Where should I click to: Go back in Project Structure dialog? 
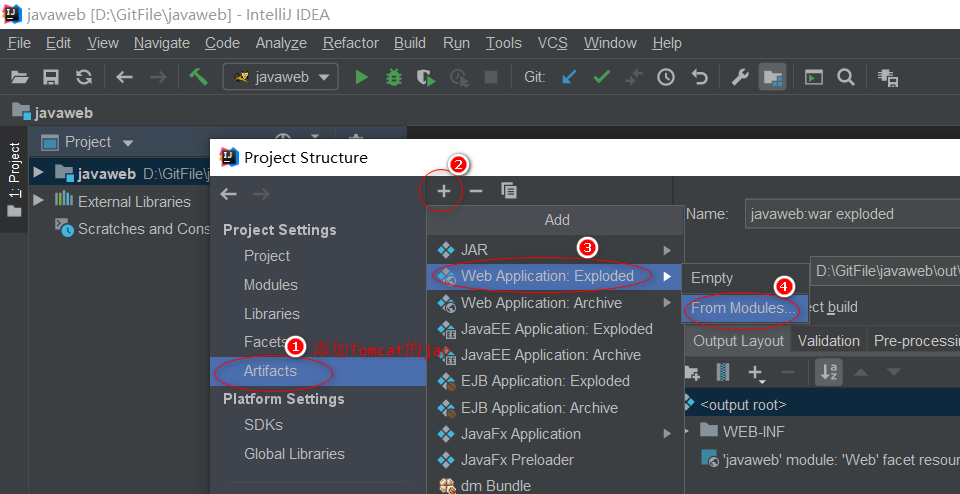tap(228, 194)
